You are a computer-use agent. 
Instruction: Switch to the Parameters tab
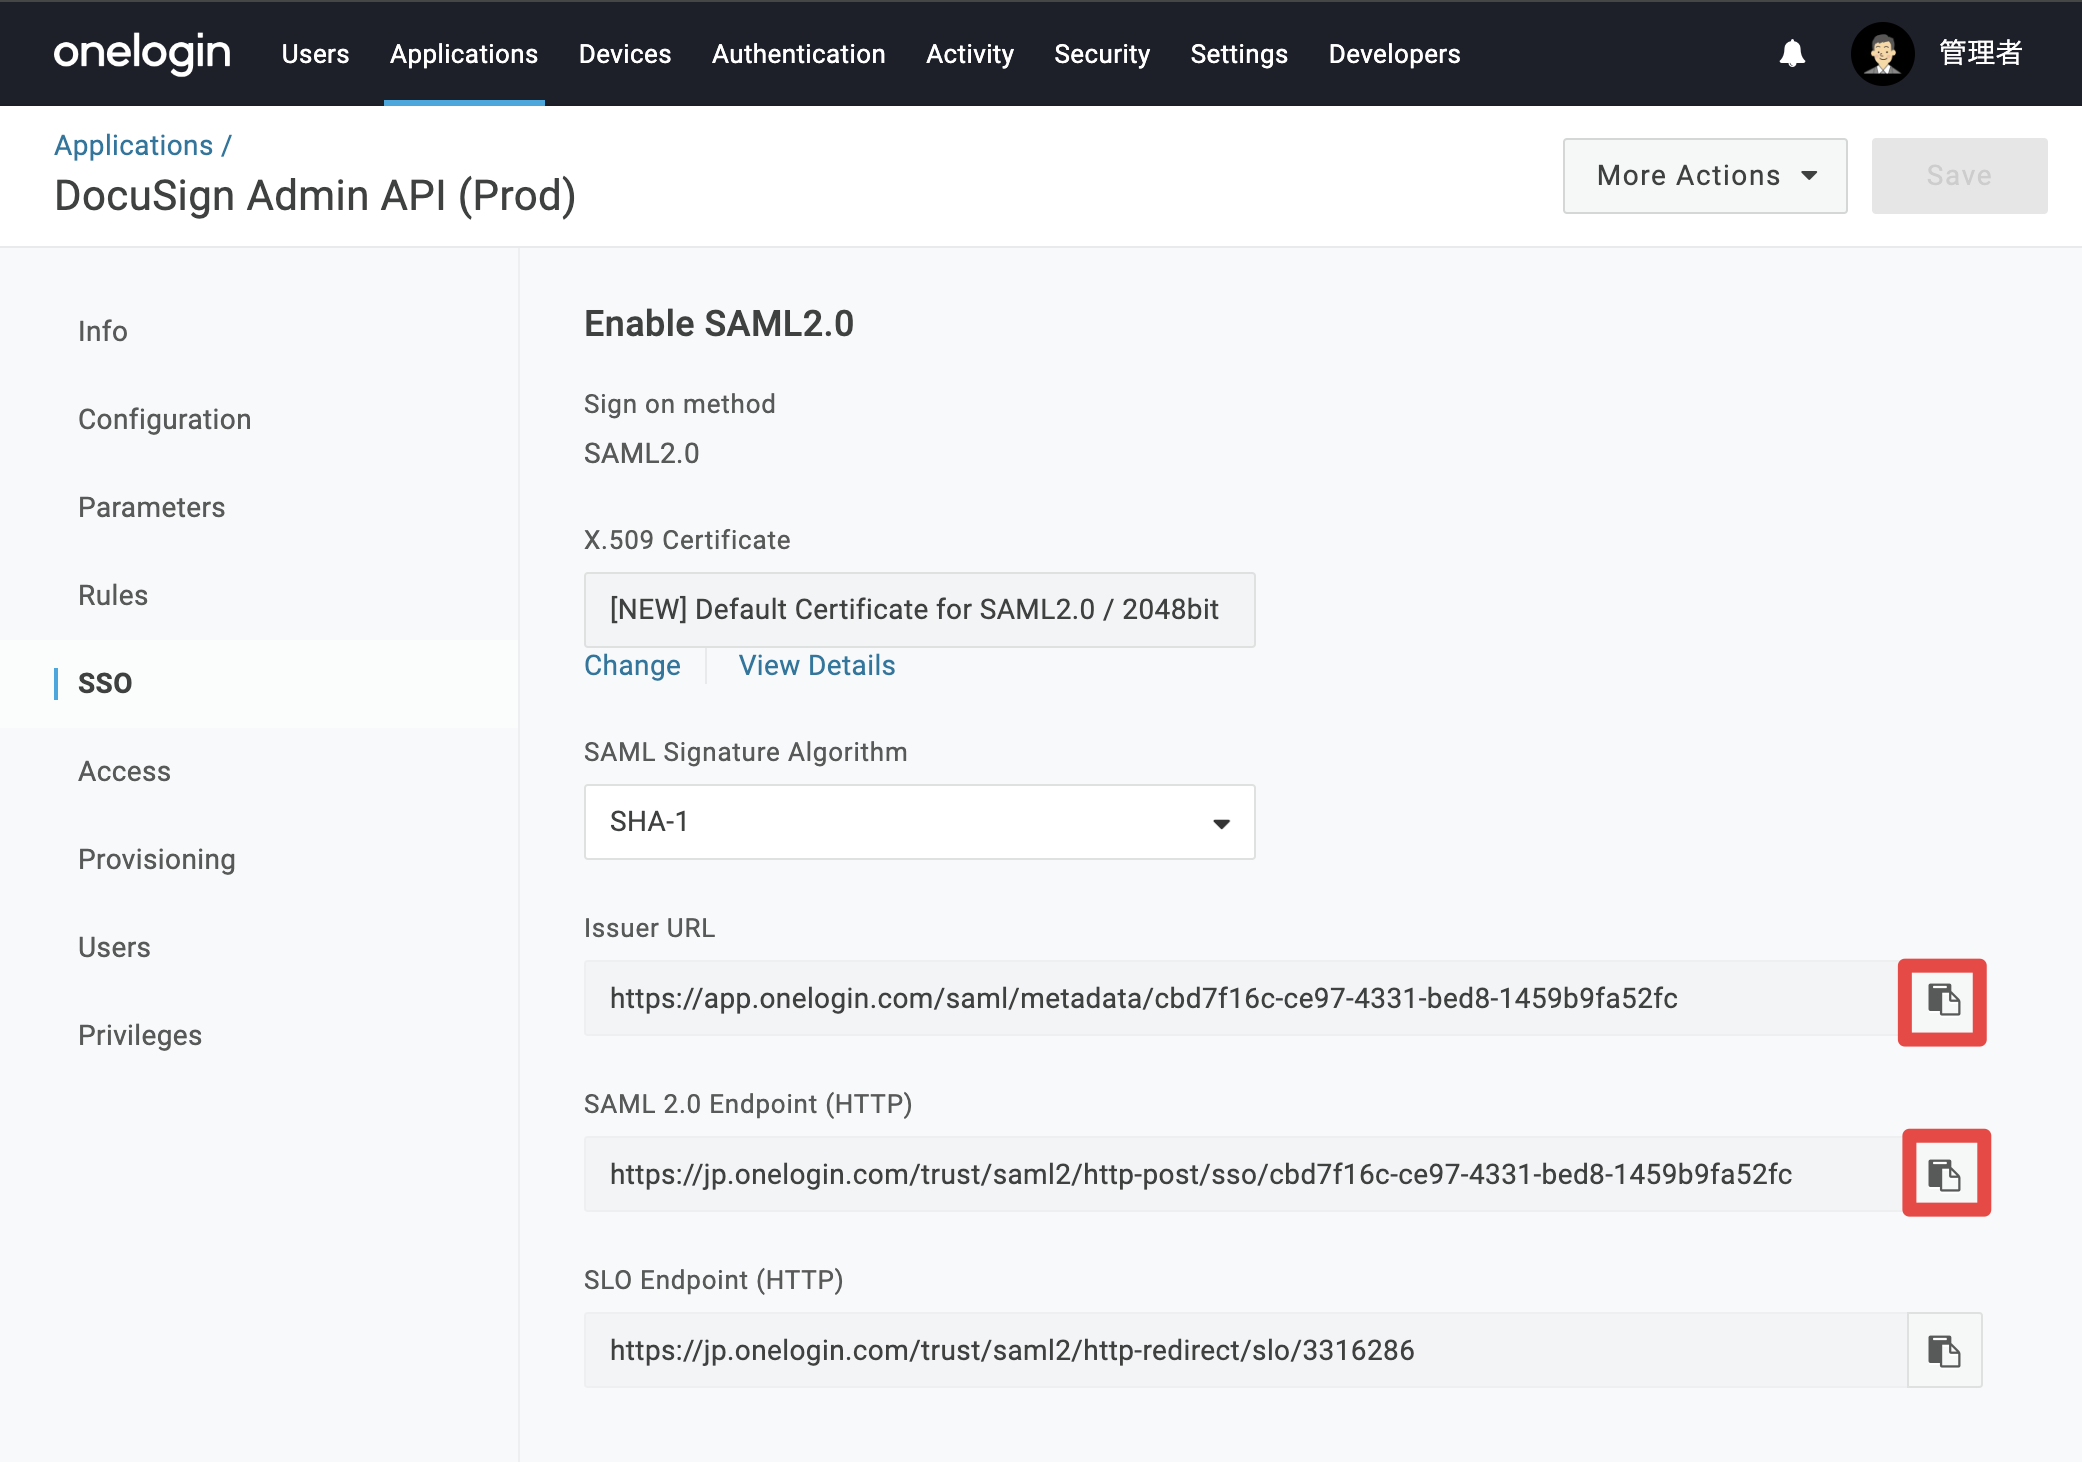coord(152,507)
